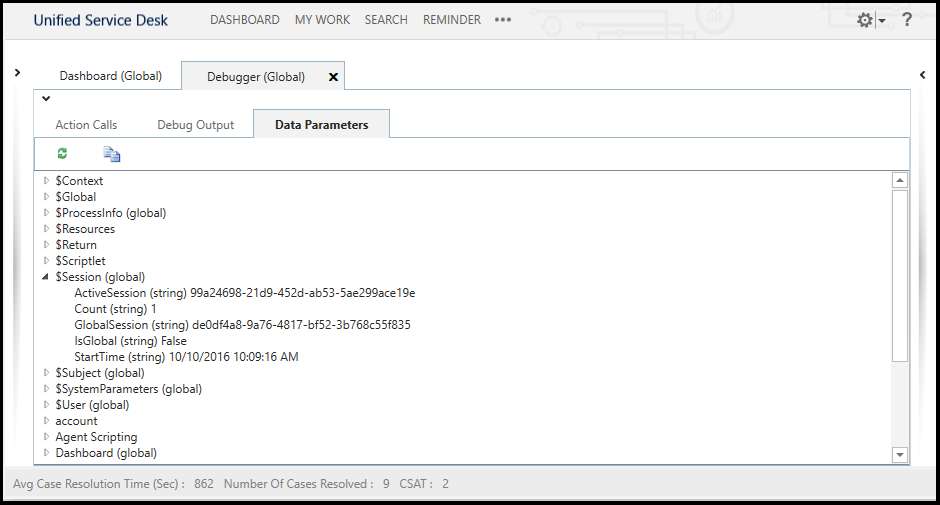Select the $Resources label
The height and width of the screenshot is (505, 940).
[x=85, y=229]
